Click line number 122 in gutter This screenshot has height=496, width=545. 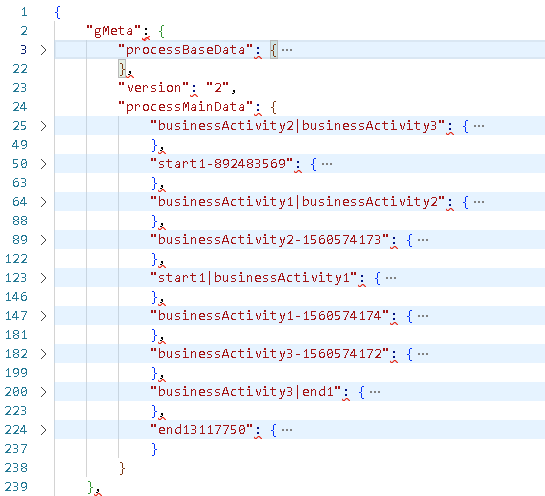click(16, 259)
